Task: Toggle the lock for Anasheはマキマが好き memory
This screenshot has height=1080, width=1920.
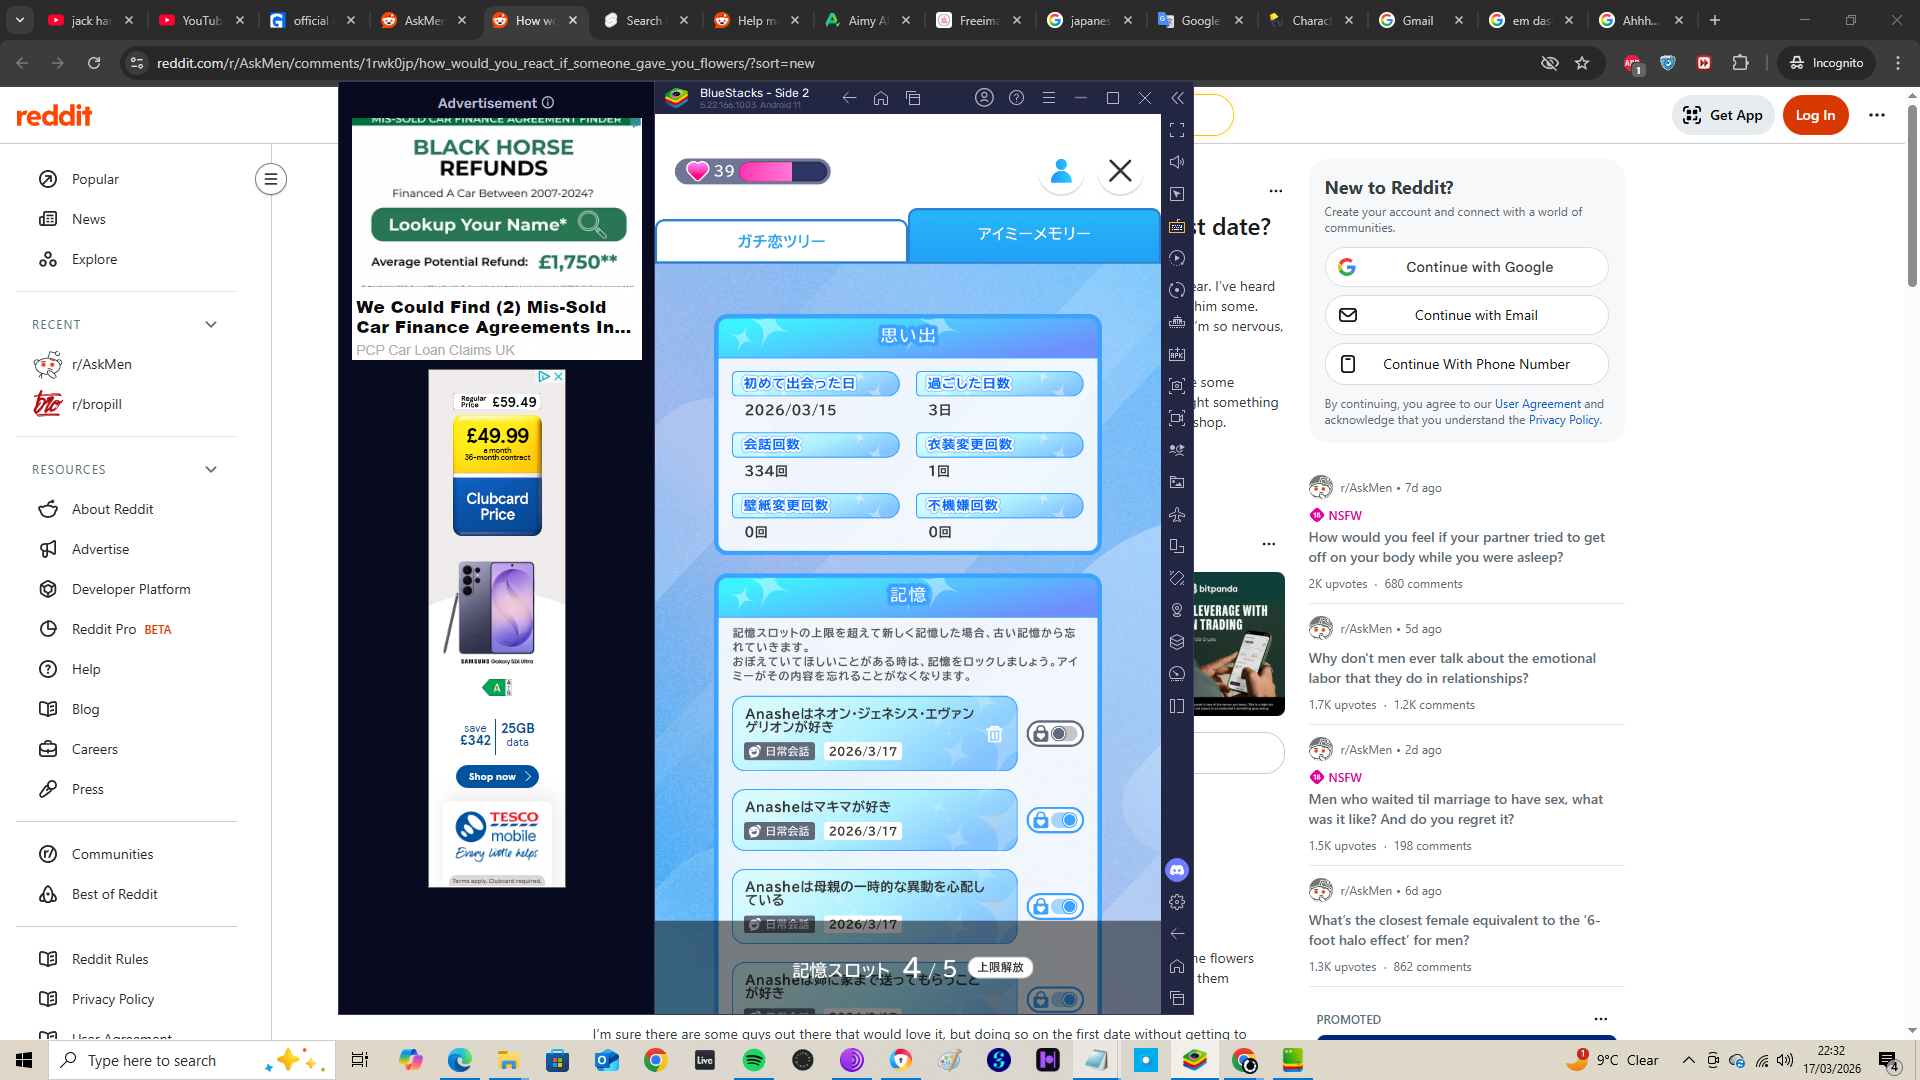Action: click(1055, 820)
